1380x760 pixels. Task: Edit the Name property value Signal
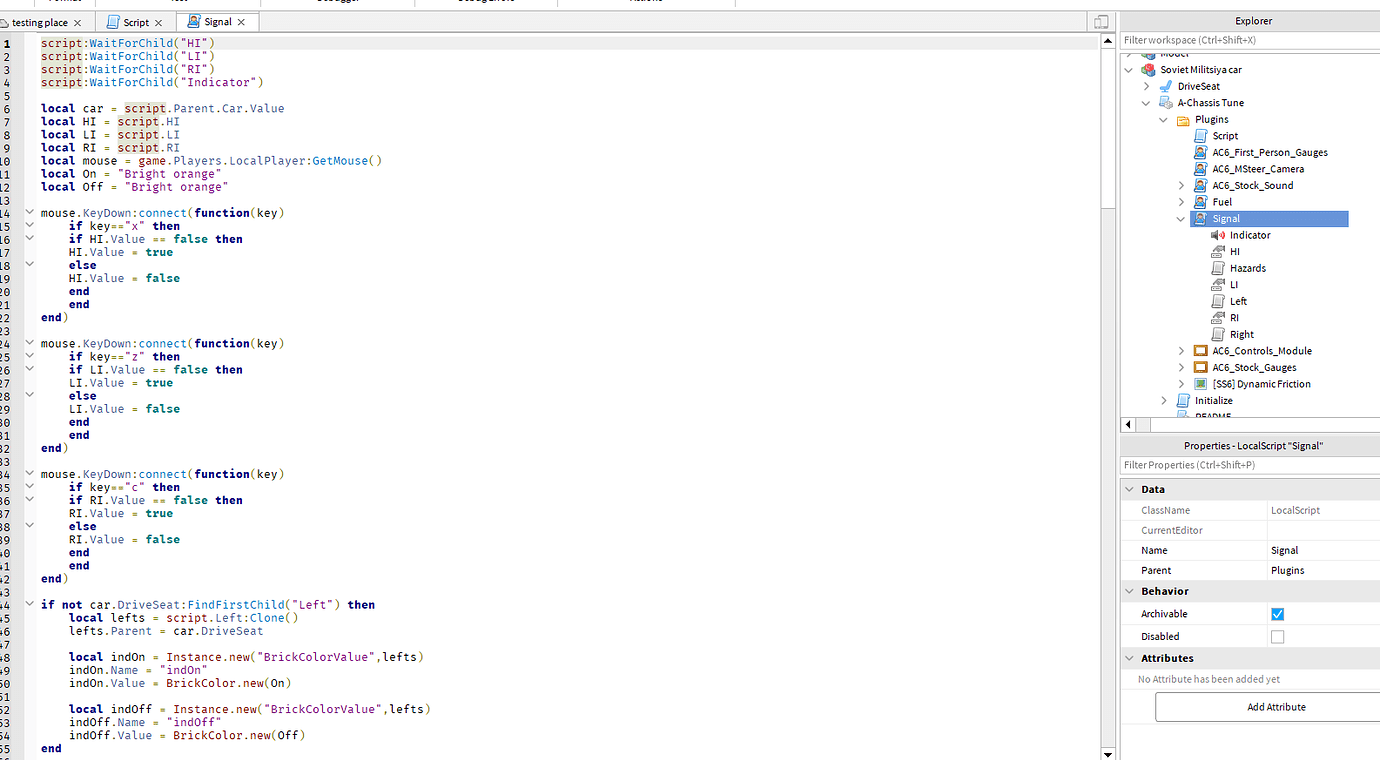pyautogui.click(x=1324, y=550)
